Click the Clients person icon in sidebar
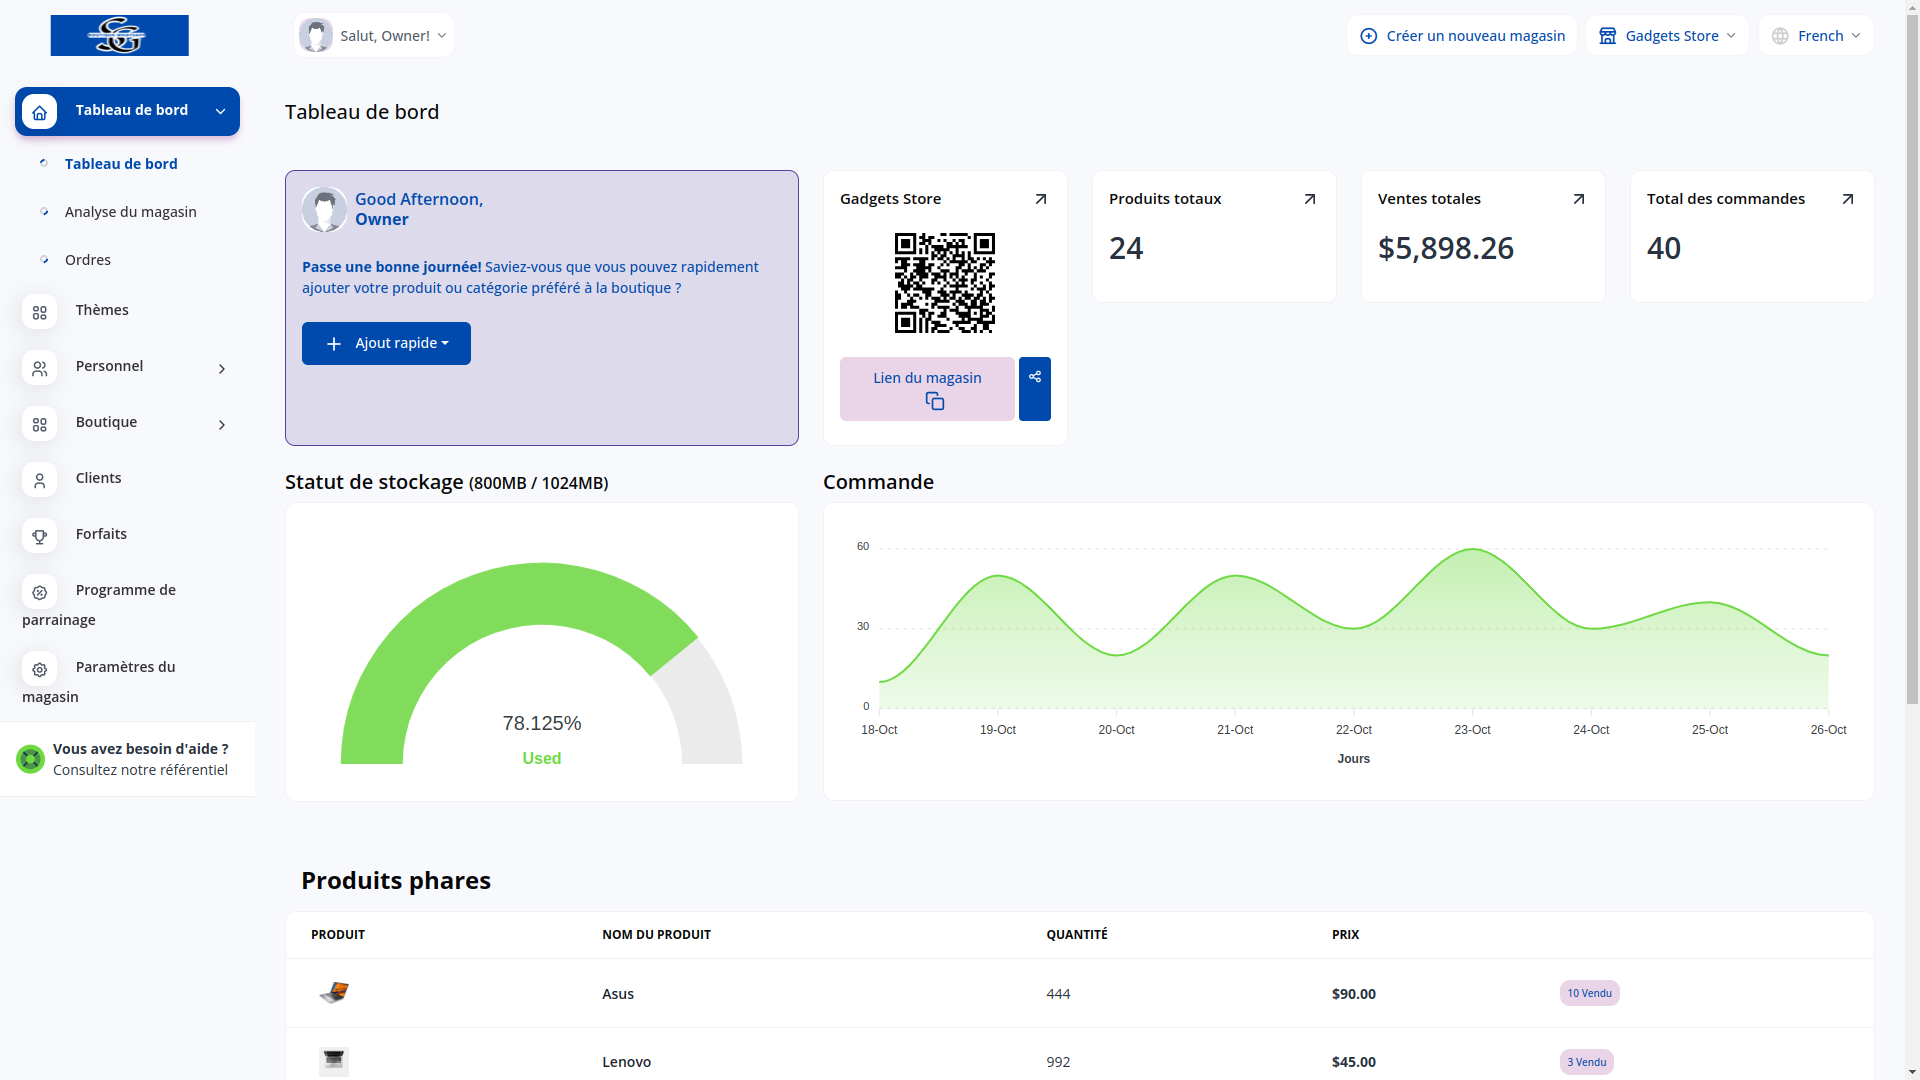 pos(39,480)
